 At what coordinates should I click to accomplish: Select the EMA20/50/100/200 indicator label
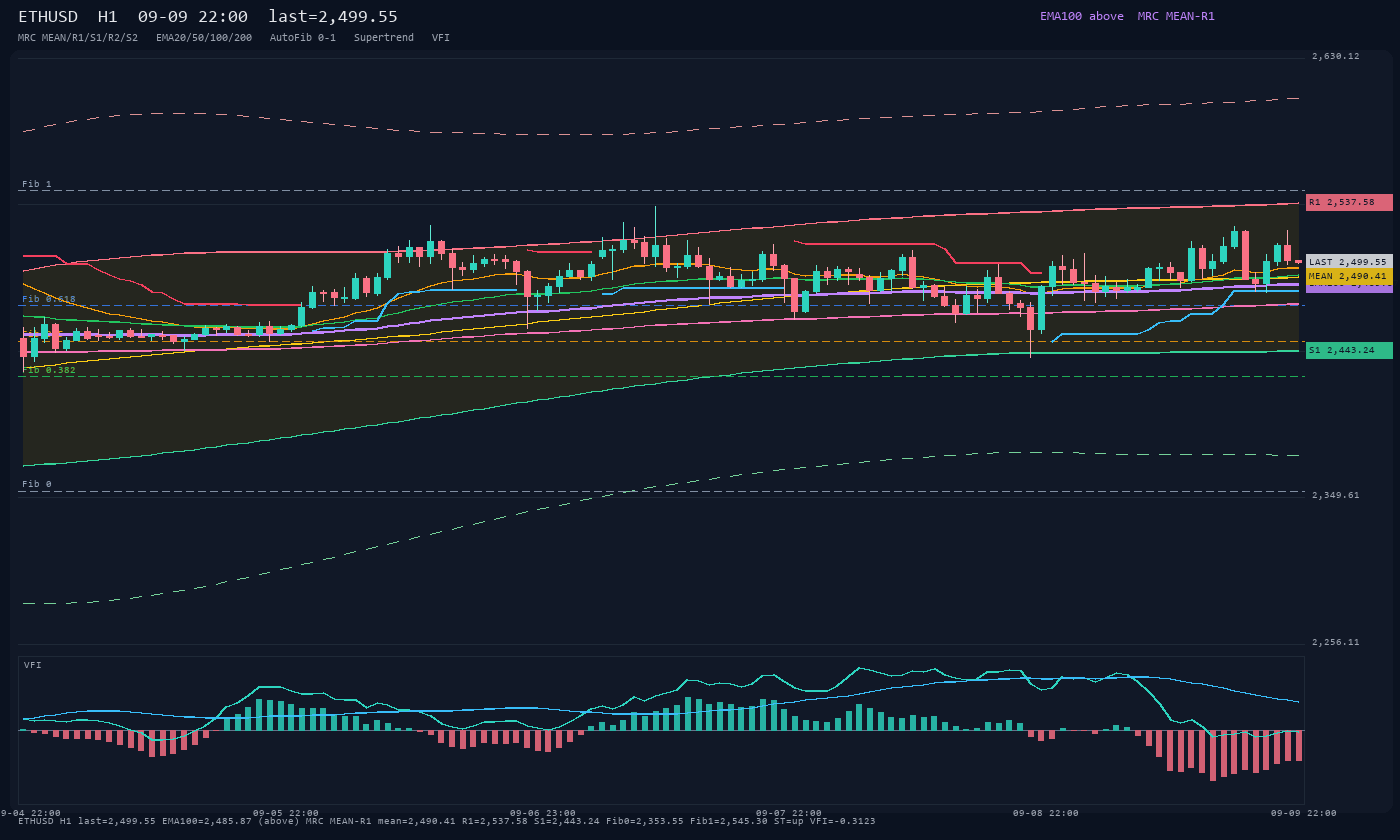(x=204, y=37)
